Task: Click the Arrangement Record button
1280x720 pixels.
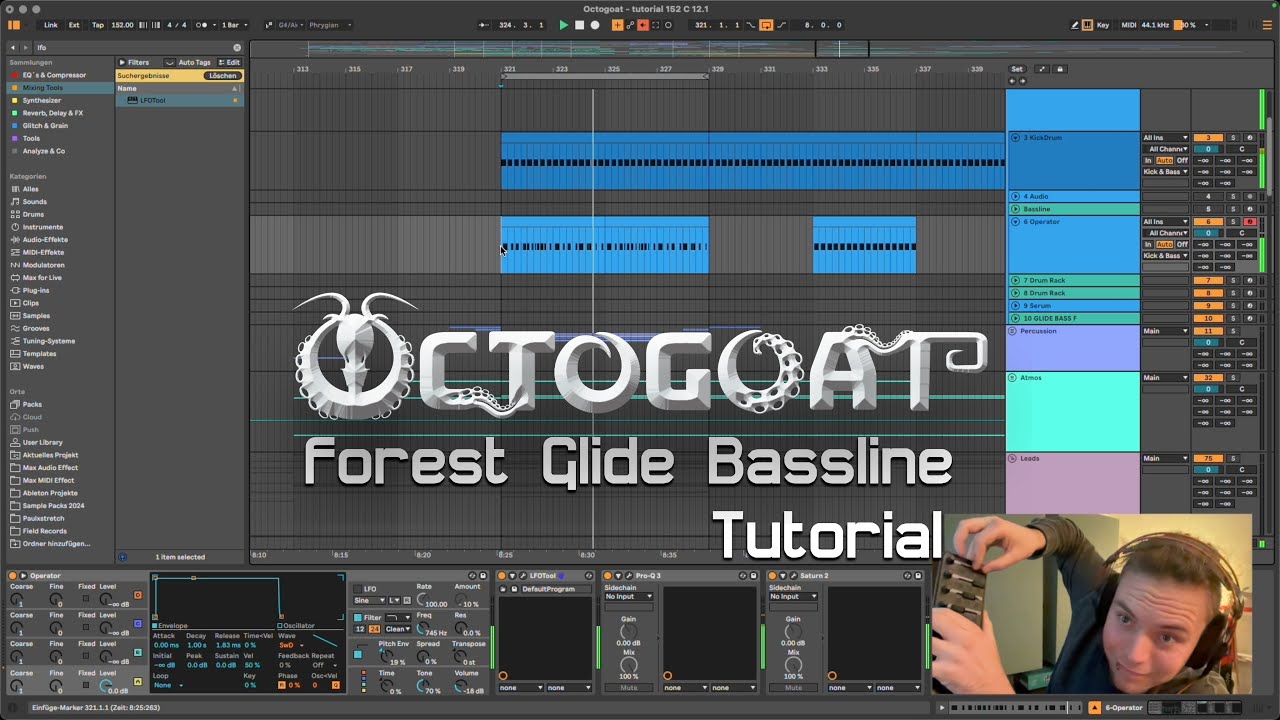Action: [x=594, y=25]
